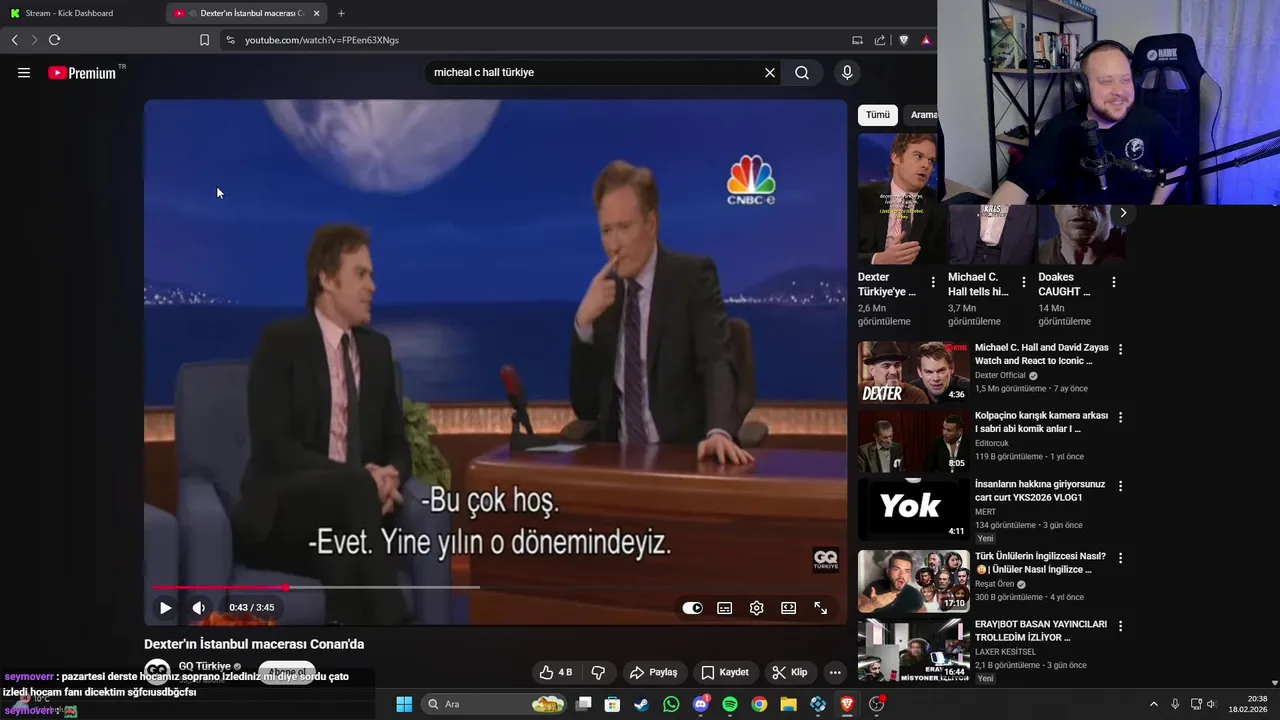Screen dimensions: 1280x720
Task: Open OBS Studio from the taskbar
Action: (x=877, y=704)
